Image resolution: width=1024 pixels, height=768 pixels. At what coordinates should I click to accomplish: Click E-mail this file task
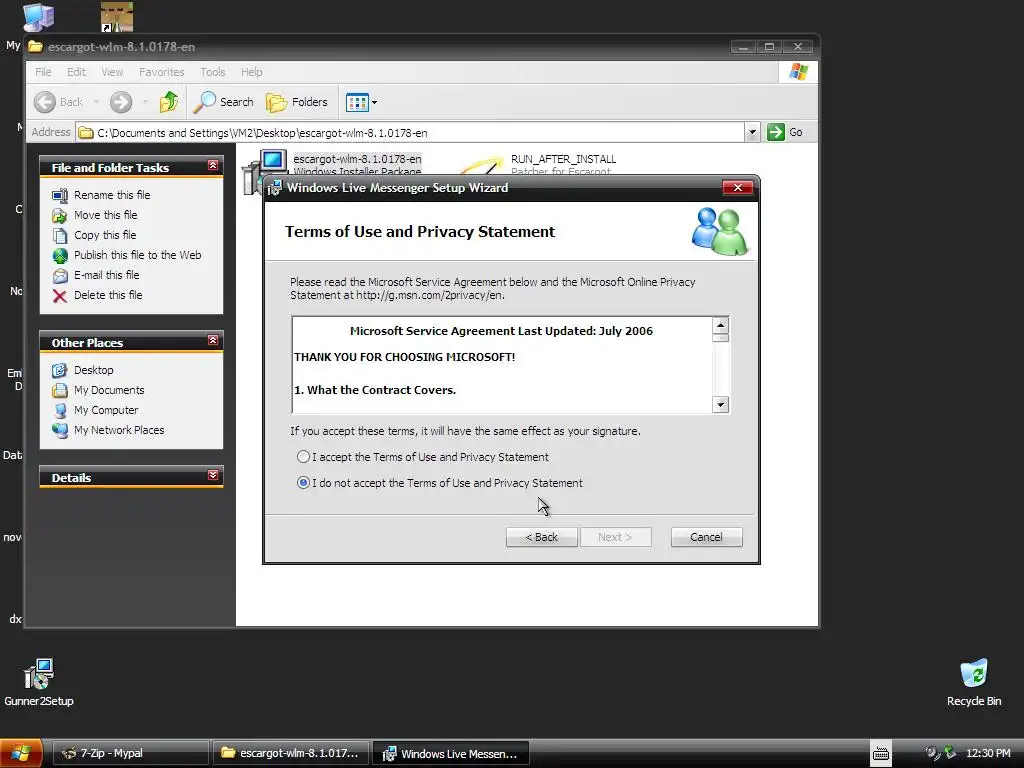tap(106, 275)
